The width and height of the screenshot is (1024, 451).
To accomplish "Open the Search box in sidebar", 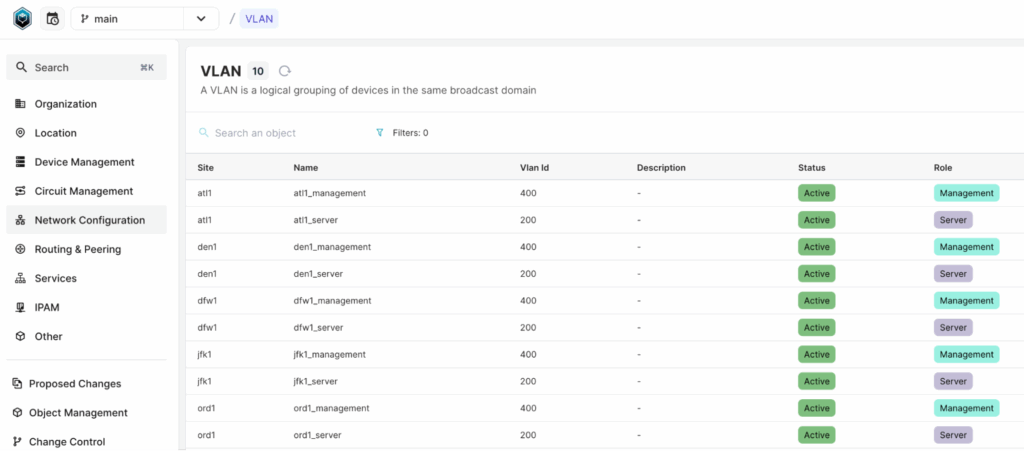I will [x=86, y=67].
